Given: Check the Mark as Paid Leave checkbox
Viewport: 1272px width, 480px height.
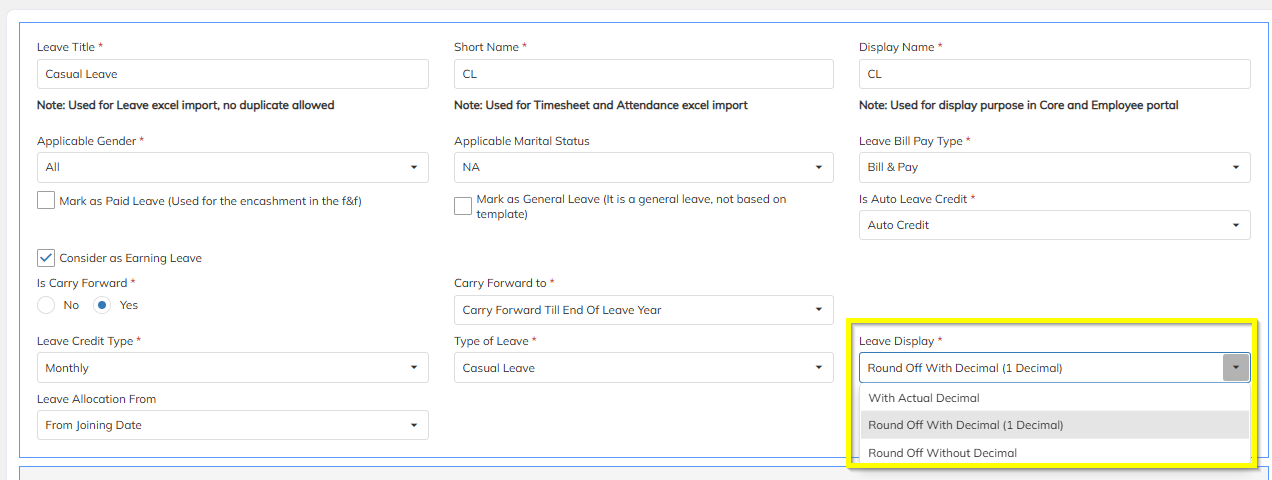Looking at the screenshot, I should point(46,200).
